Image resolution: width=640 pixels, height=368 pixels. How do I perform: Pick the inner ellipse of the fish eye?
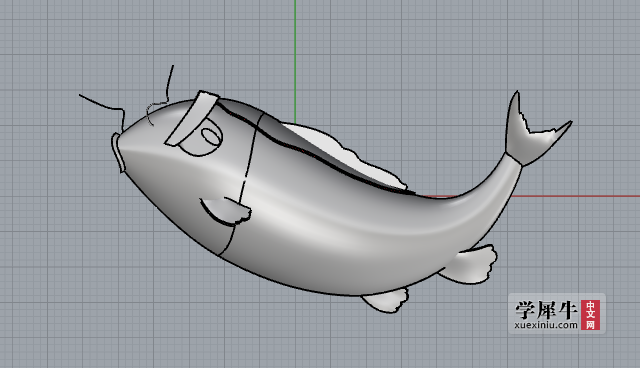click(x=211, y=136)
